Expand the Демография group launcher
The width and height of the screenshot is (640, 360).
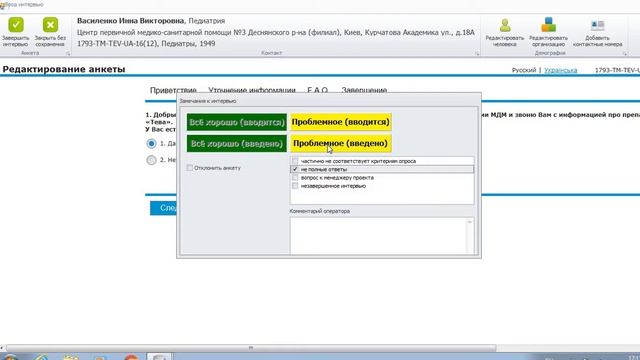point(624,53)
